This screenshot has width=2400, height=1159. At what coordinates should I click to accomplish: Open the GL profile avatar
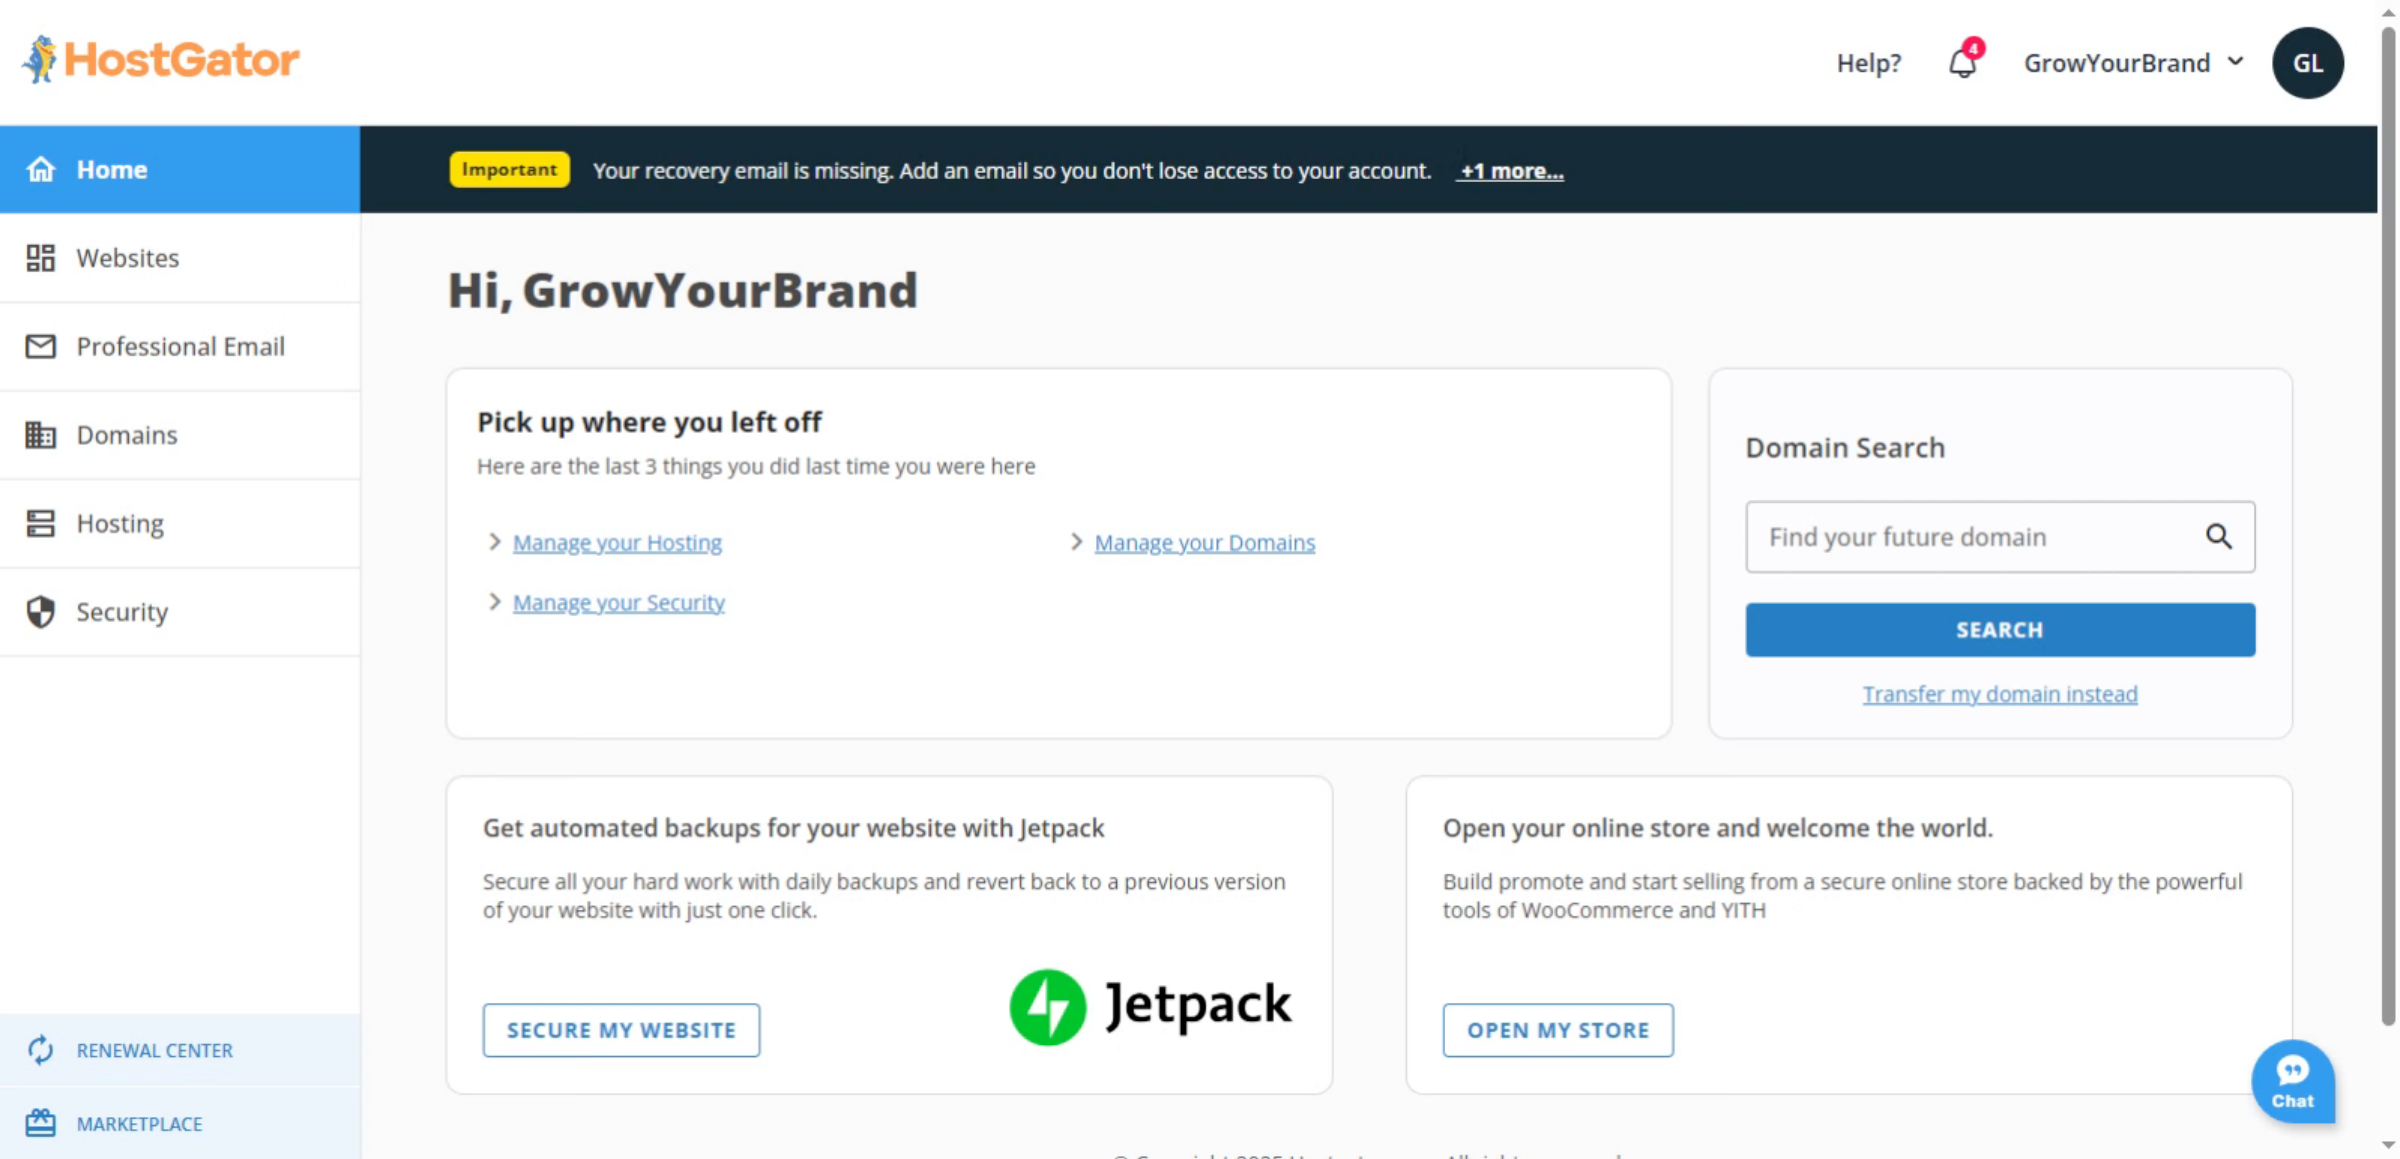[x=2307, y=63]
